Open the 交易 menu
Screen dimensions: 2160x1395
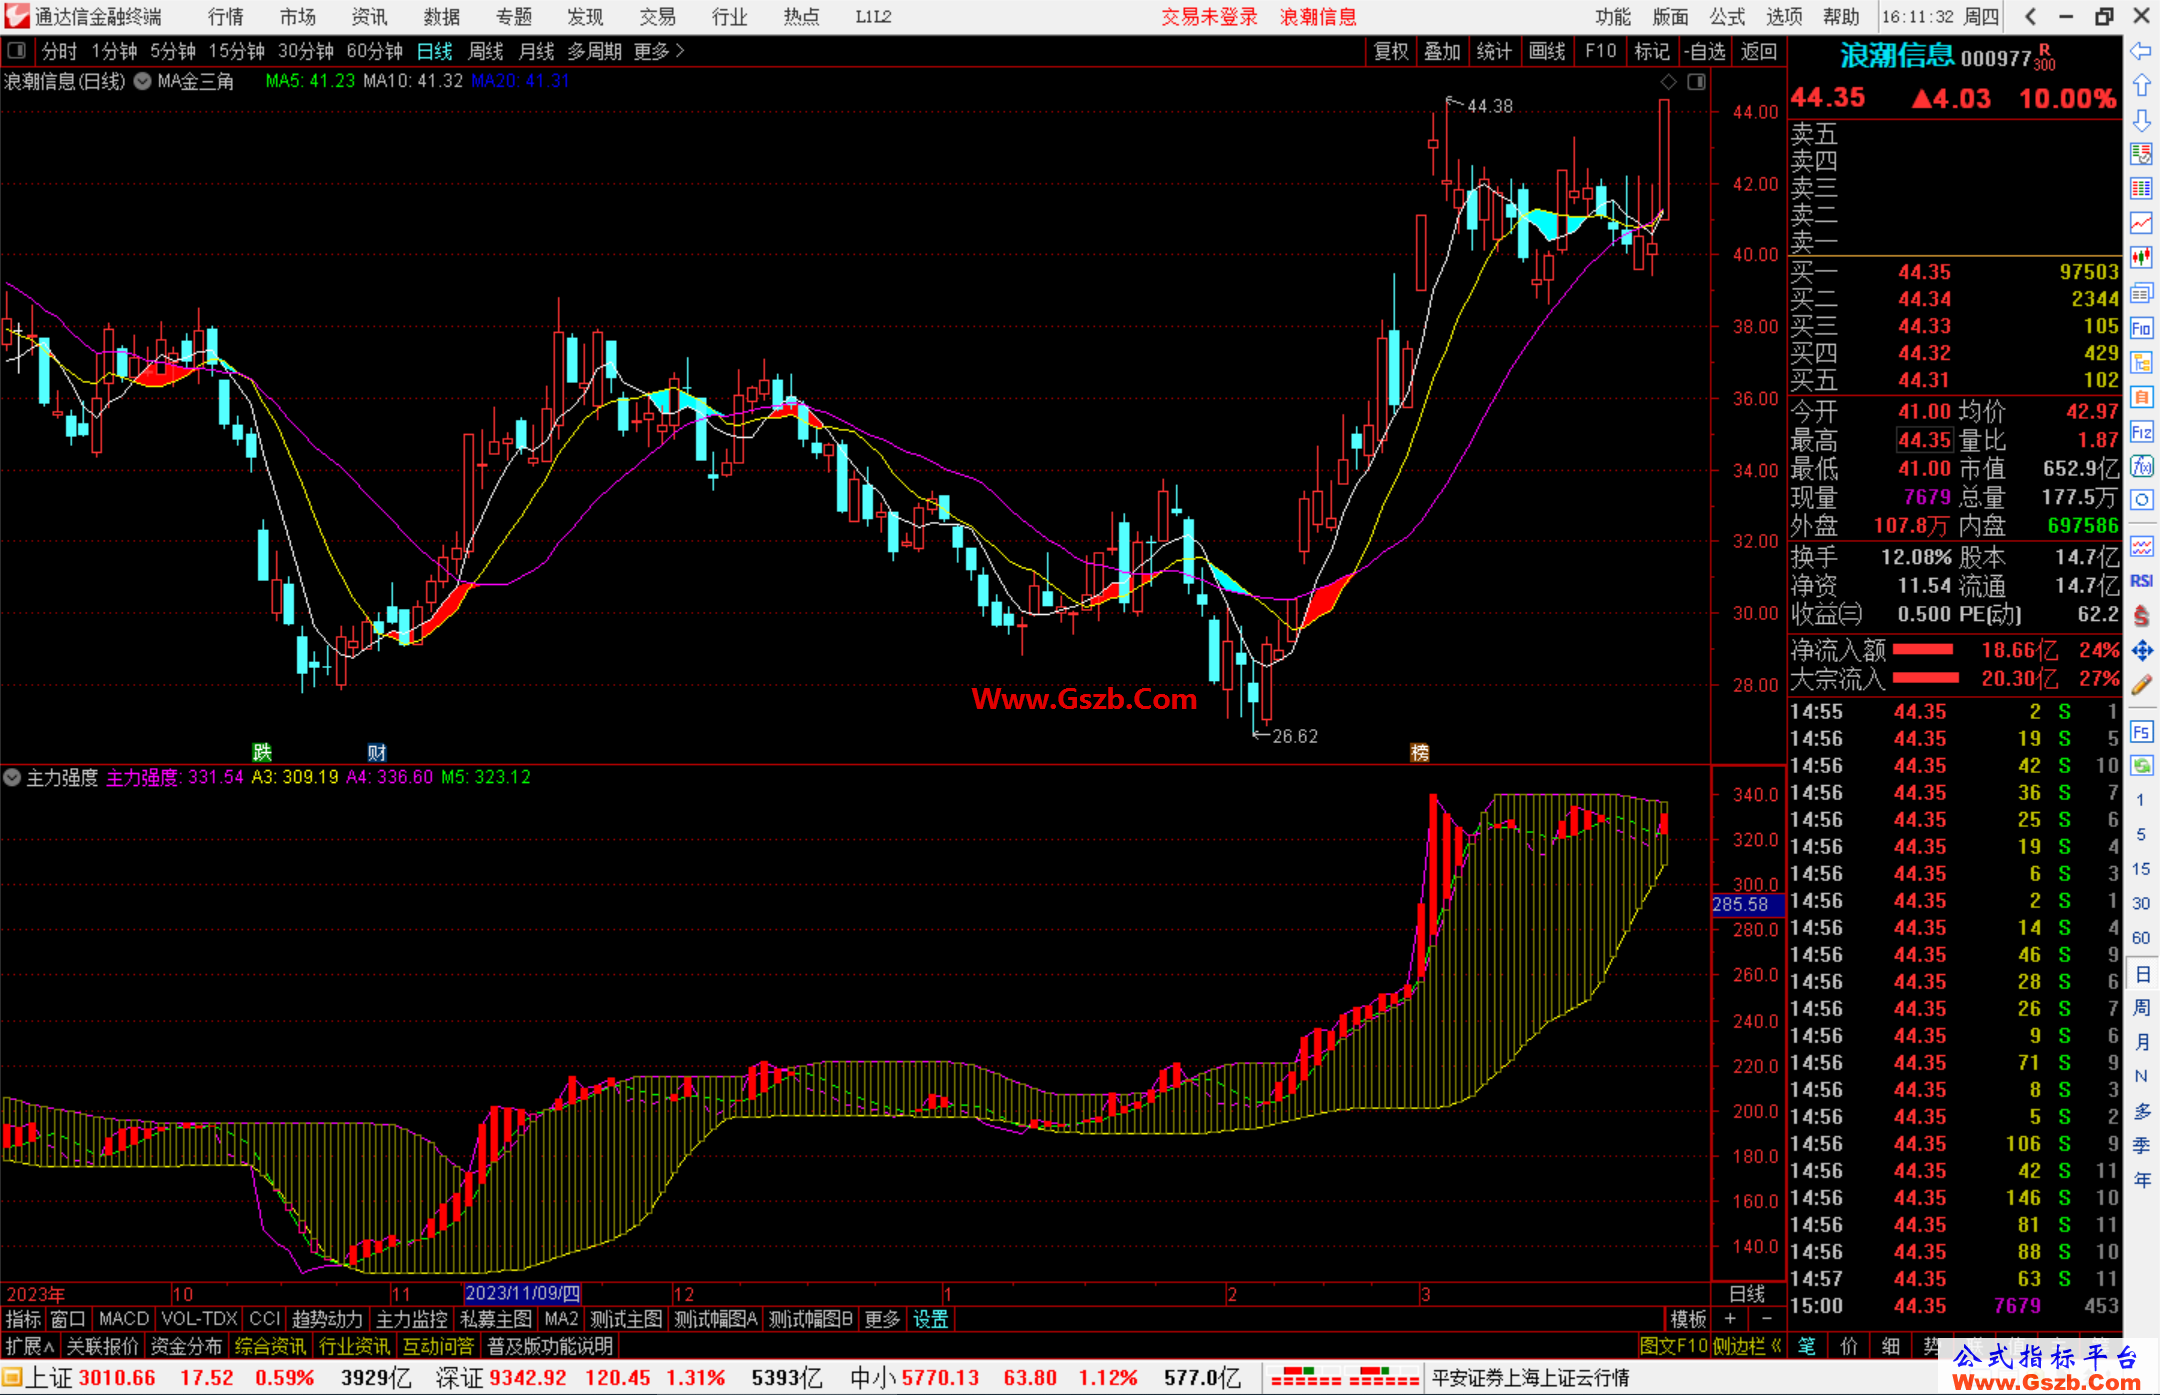pos(657,17)
